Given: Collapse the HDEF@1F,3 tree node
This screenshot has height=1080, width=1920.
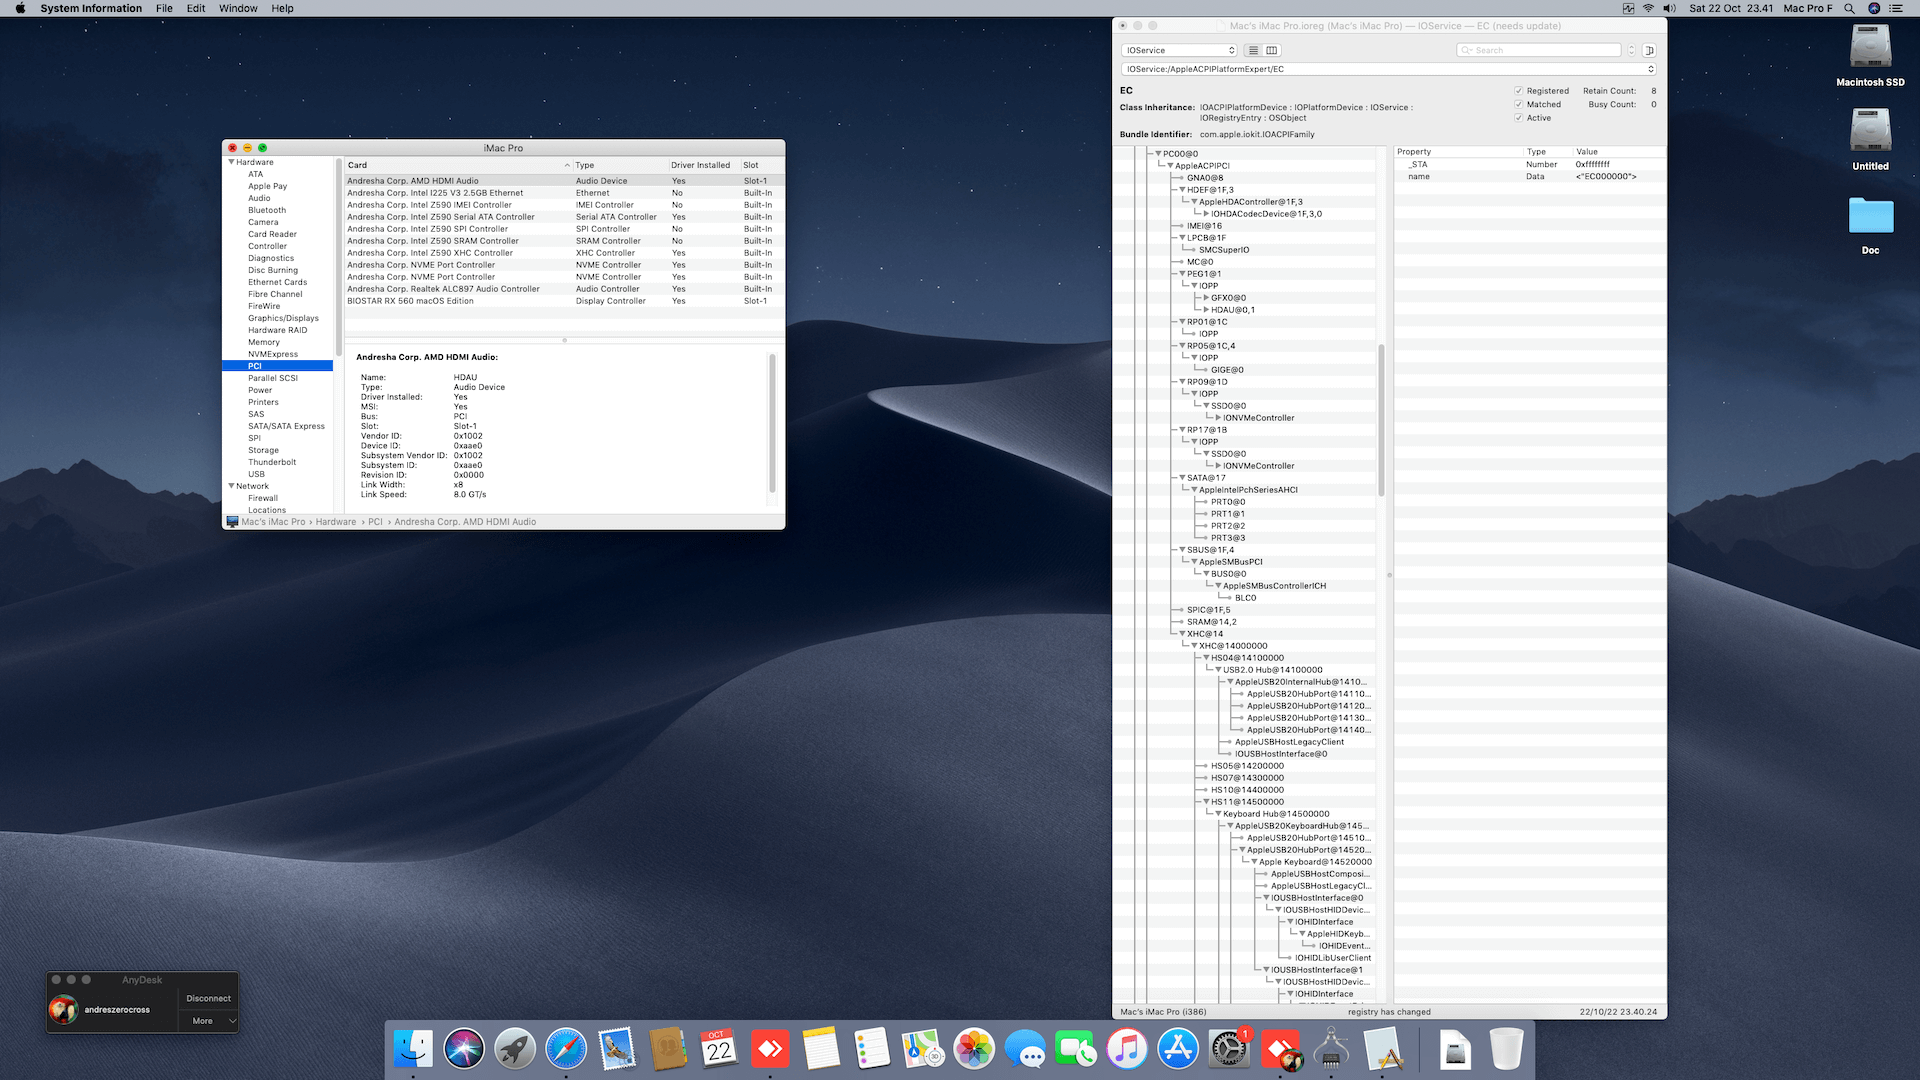Looking at the screenshot, I should pyautogui.click(x=1182, y=190).
